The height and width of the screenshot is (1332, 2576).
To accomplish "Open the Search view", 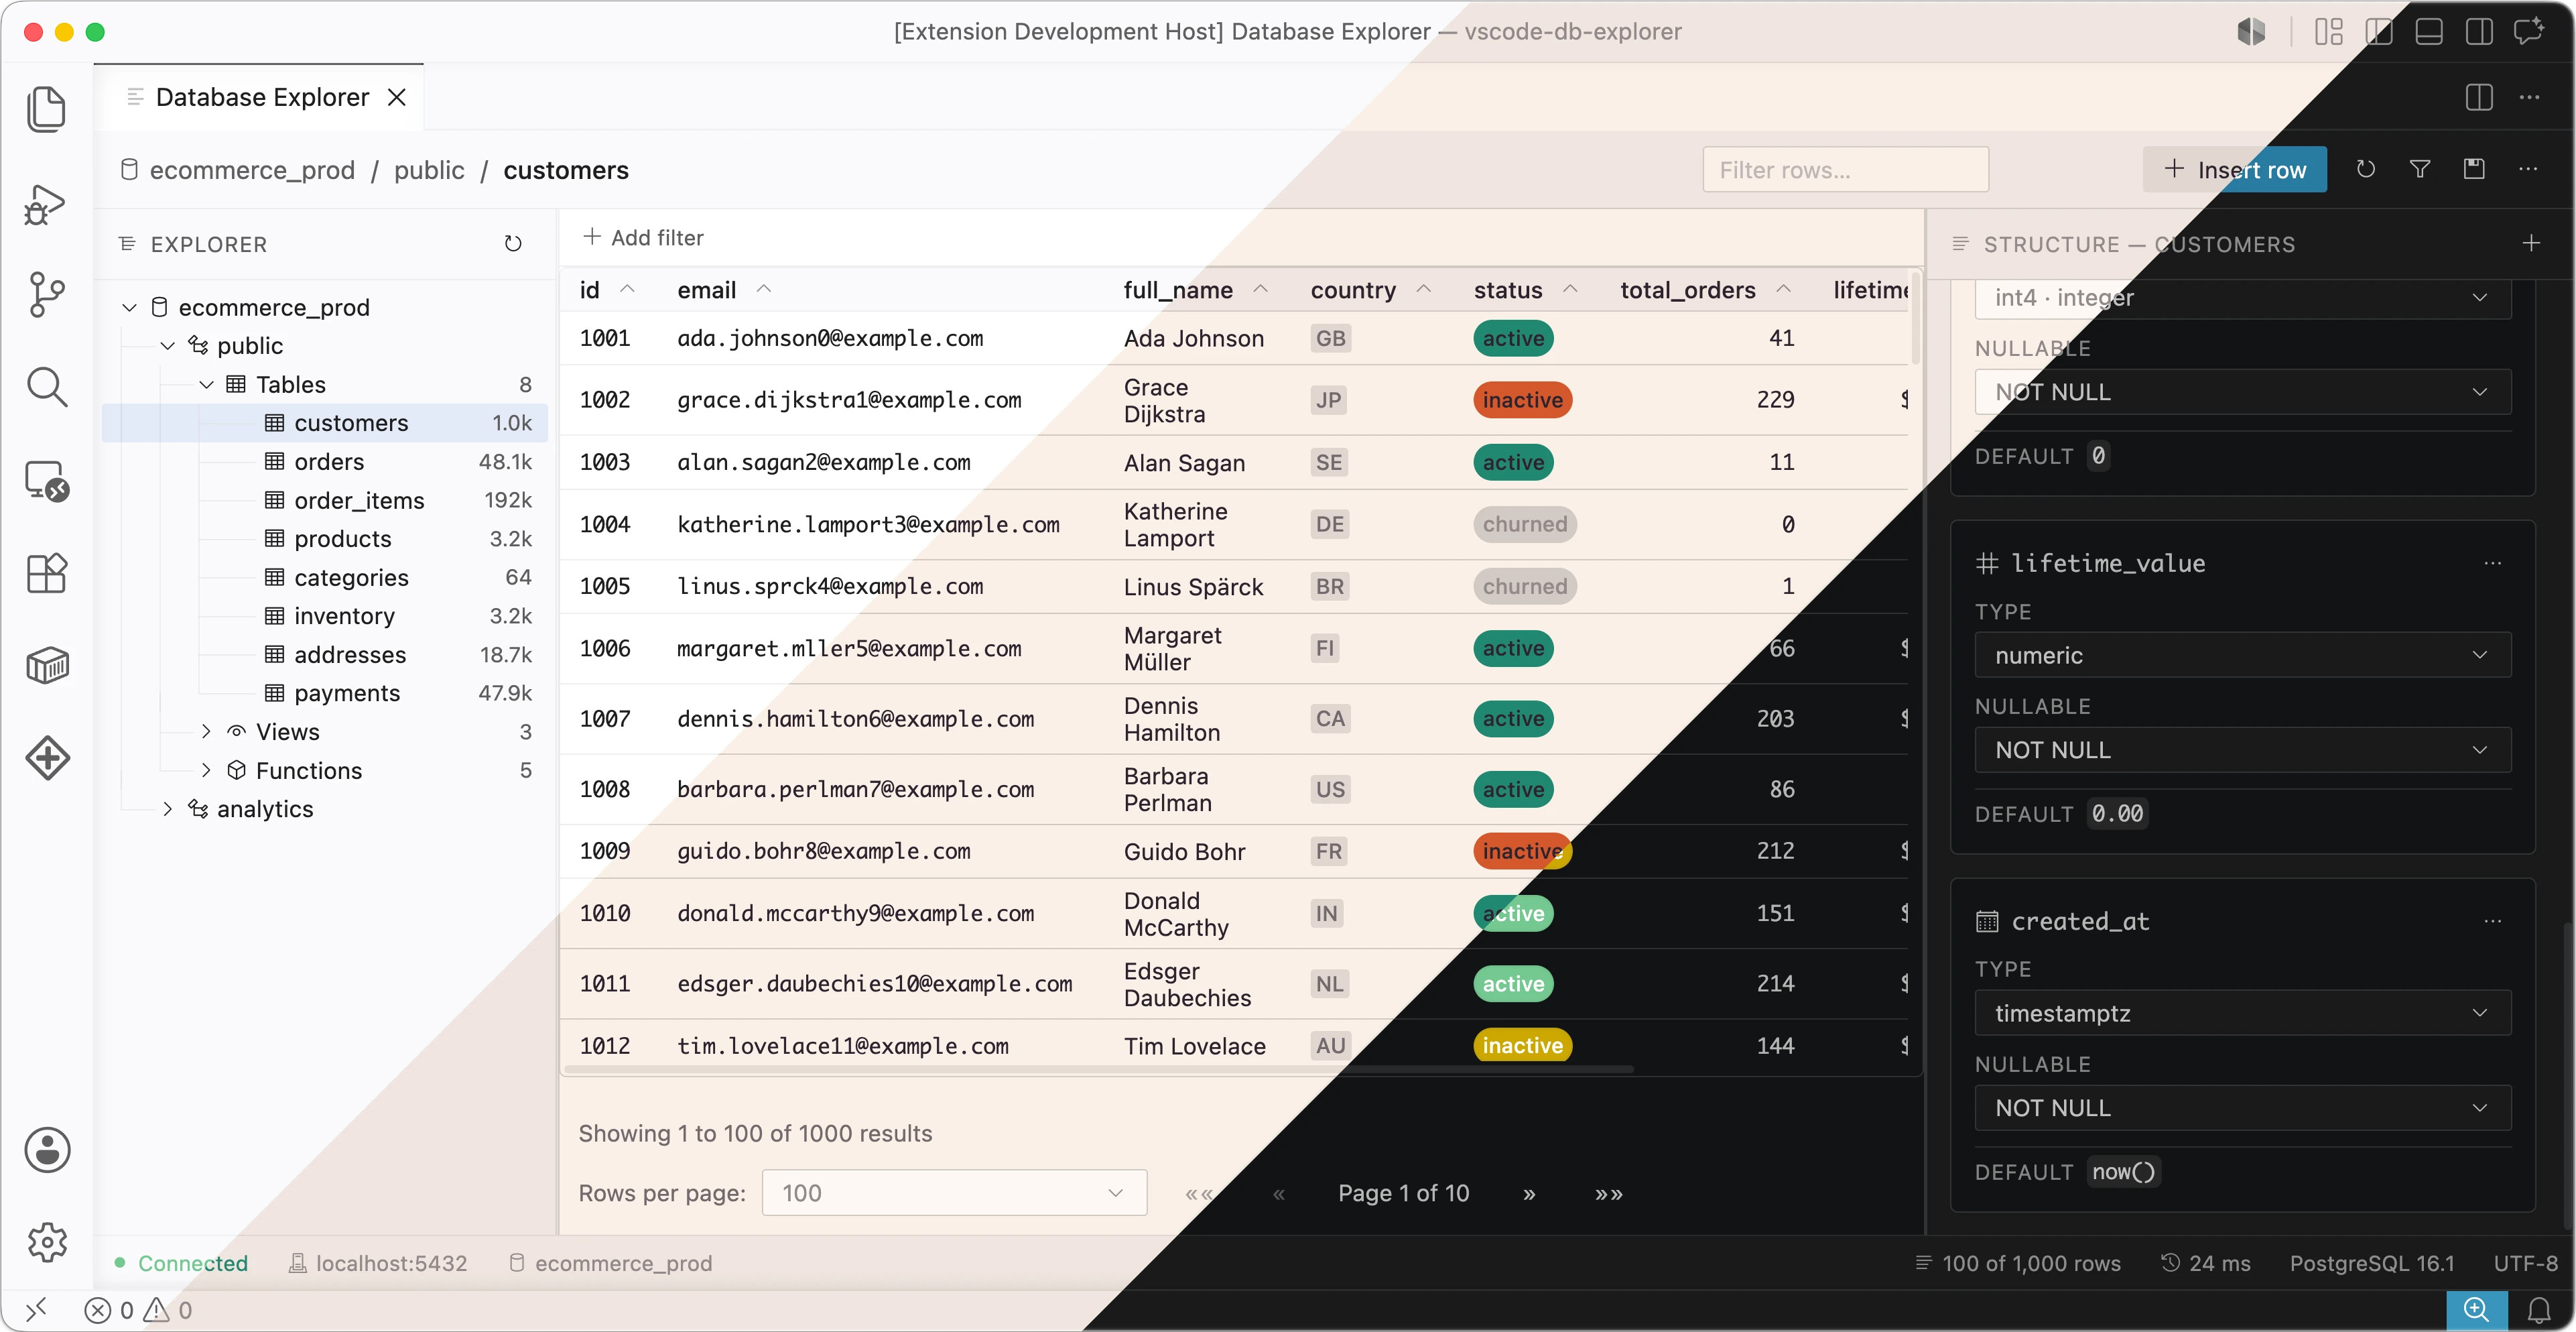I will point(46,388).
